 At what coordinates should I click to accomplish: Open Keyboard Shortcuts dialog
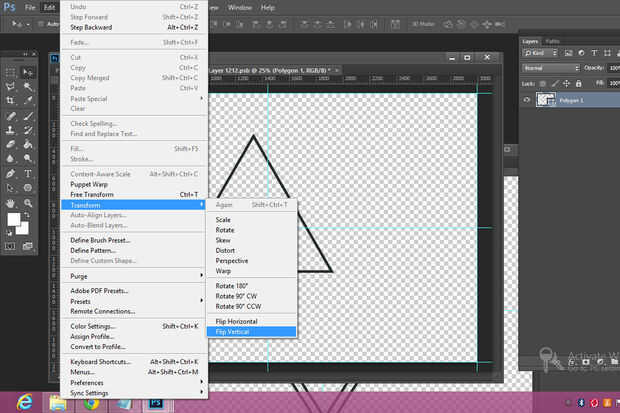[134, 362]
